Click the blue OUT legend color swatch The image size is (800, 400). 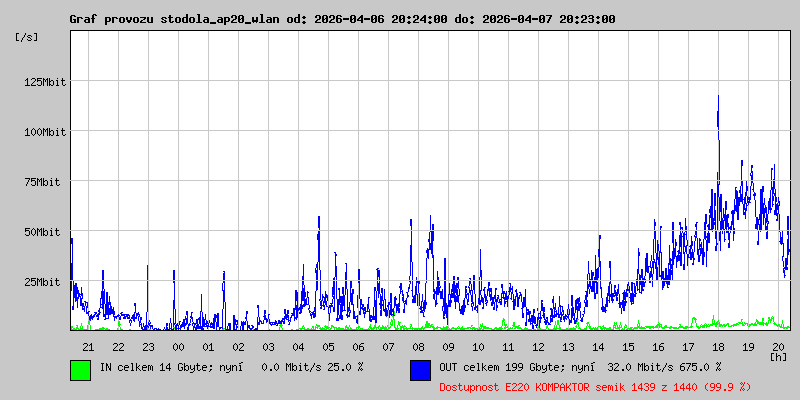point(420,370)
